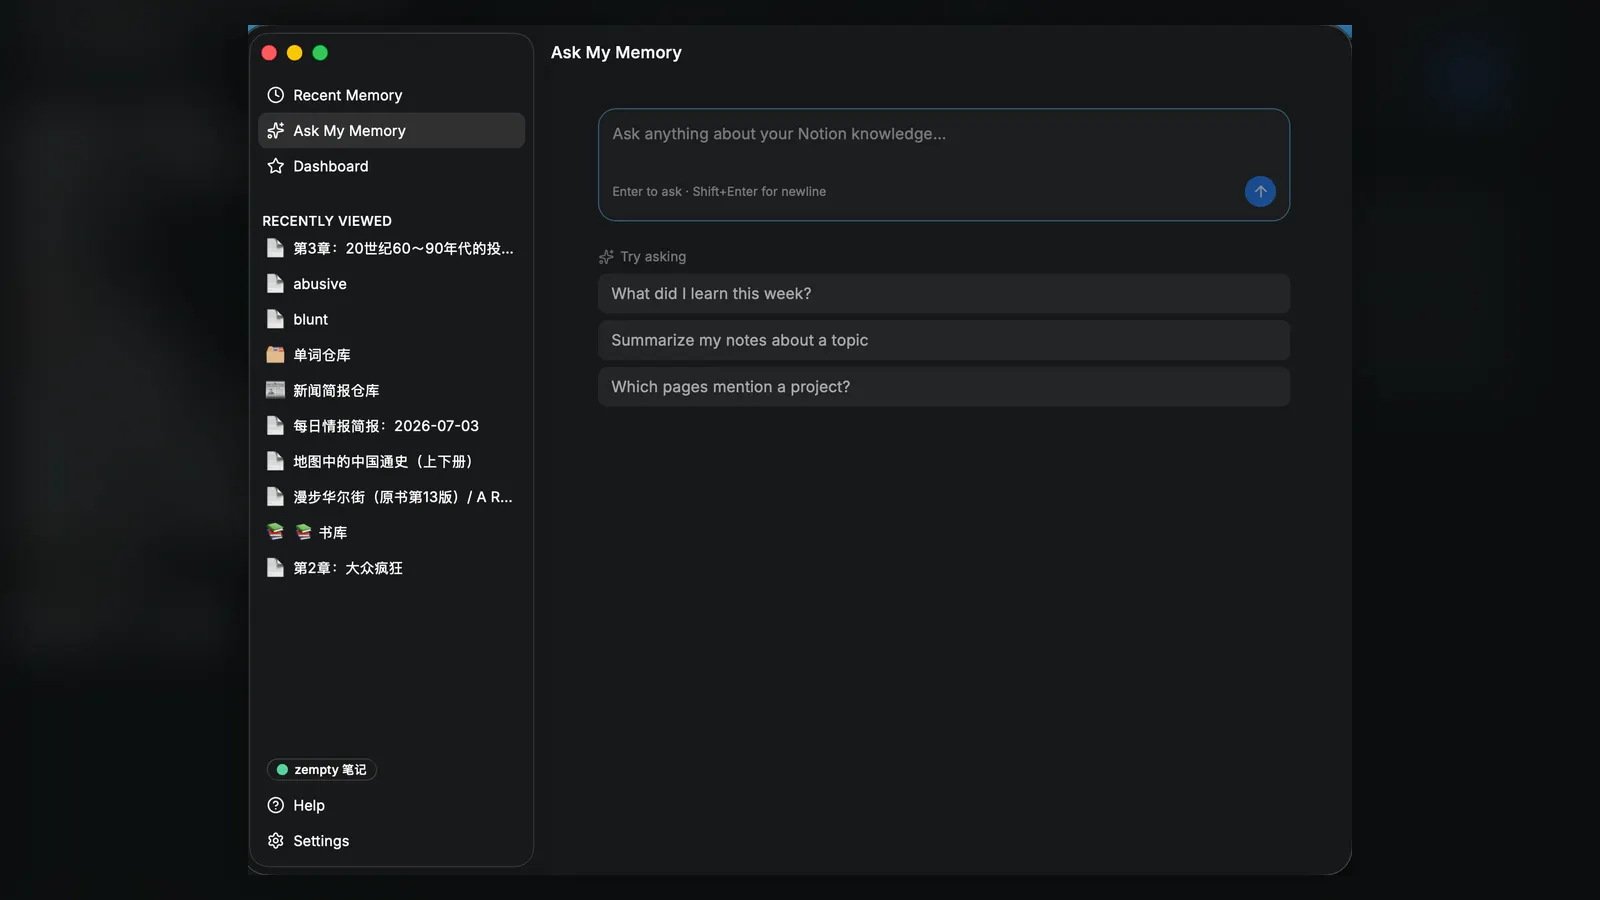Click the page icon next to blunt
The height and width of the screenshot is (900, 1600).
pos(275,319)
